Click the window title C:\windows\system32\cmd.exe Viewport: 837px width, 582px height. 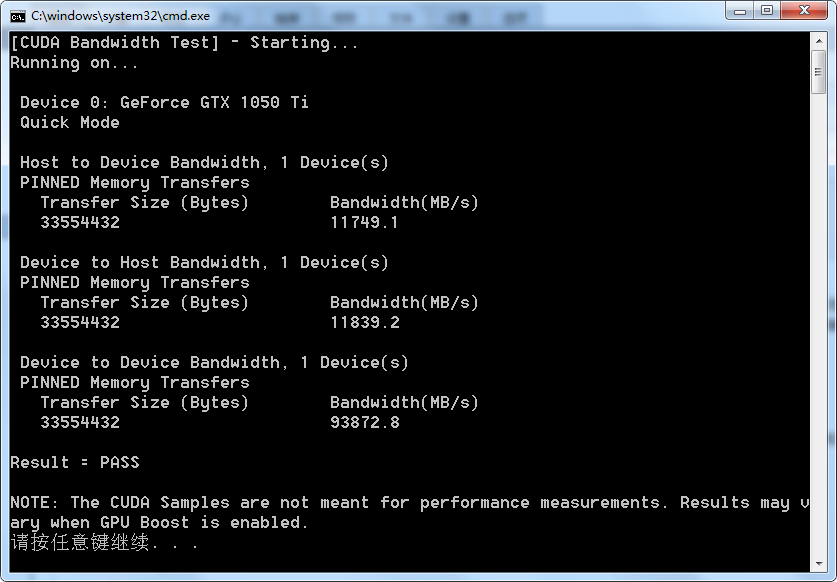tap(120, 16)
